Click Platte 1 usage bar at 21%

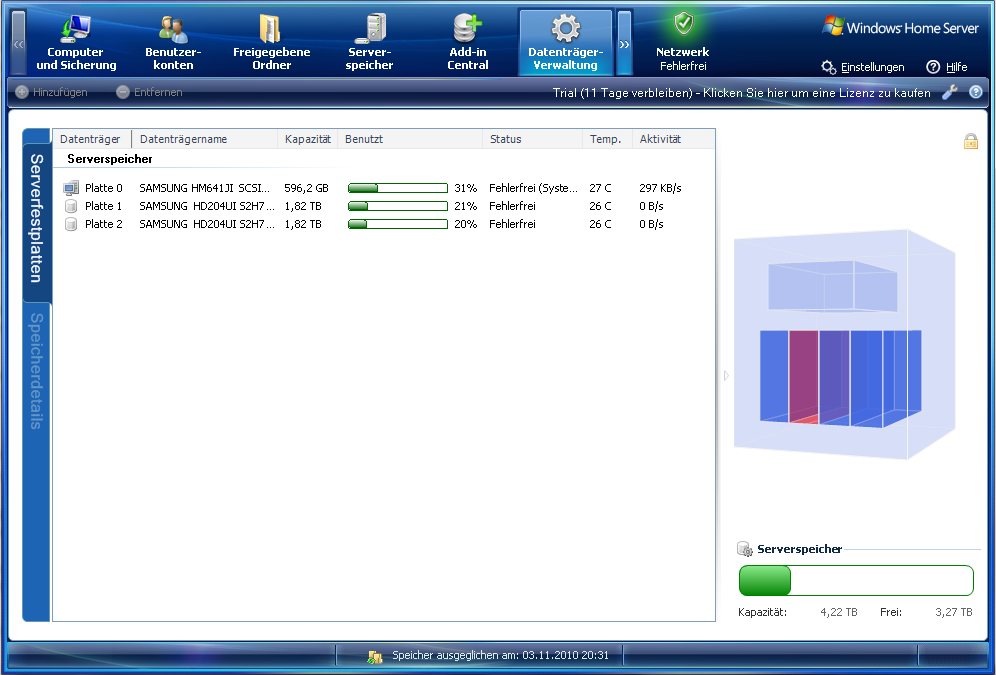(x=398, y=206)
